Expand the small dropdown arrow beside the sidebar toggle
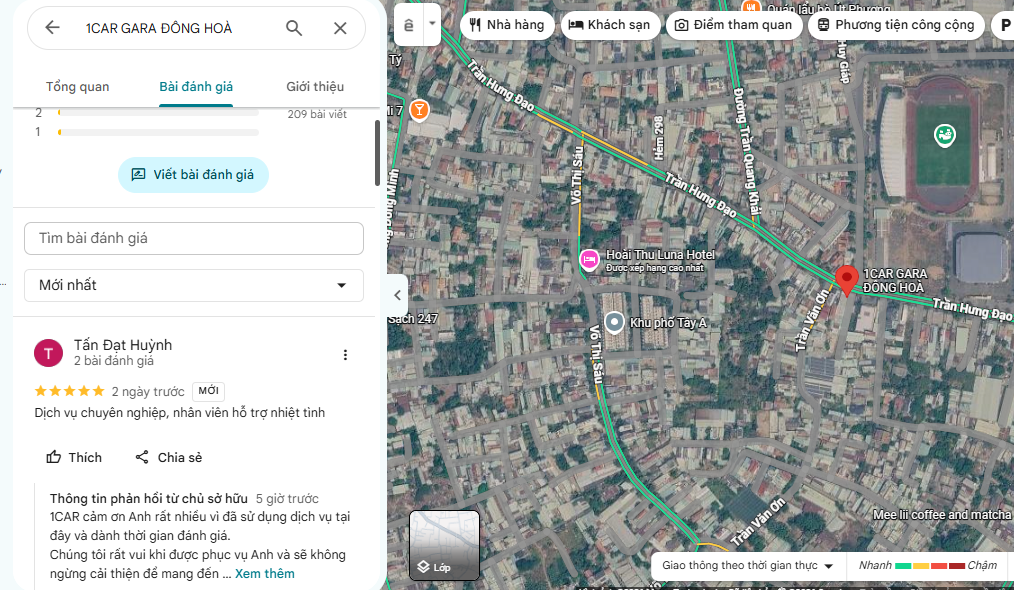1014x590 pixels. [432, 25]
